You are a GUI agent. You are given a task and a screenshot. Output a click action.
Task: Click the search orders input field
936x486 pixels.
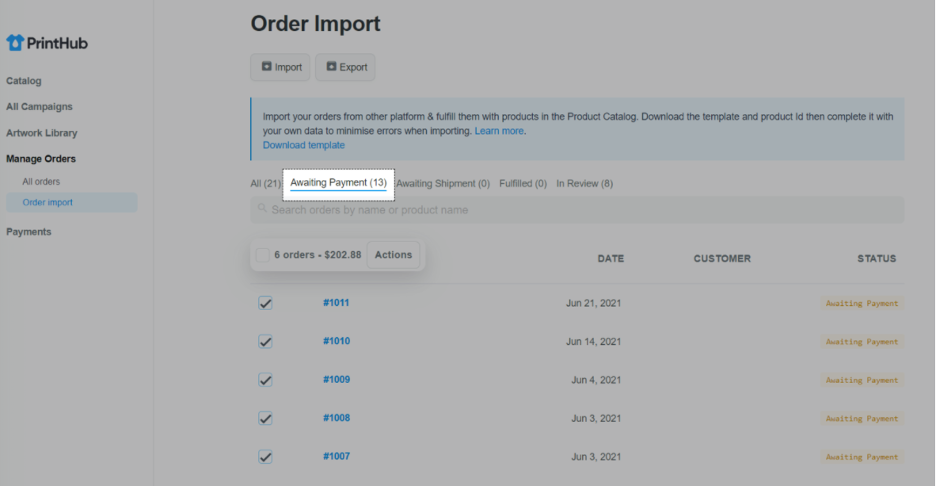point(580,210)
